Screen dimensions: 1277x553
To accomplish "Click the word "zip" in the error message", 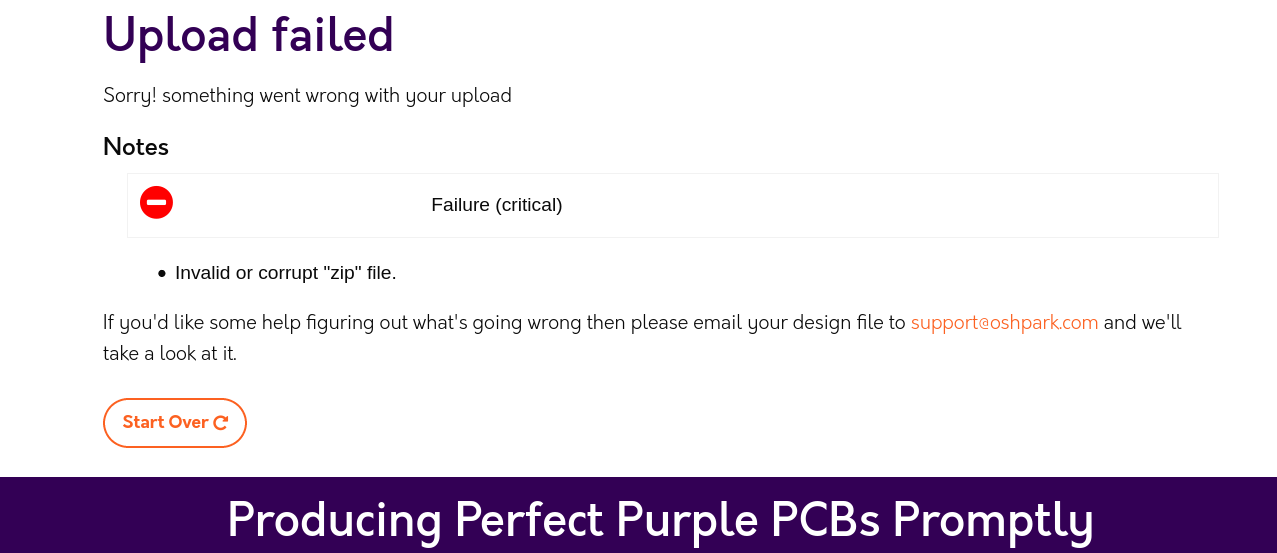I will click(x=344, y=273).
